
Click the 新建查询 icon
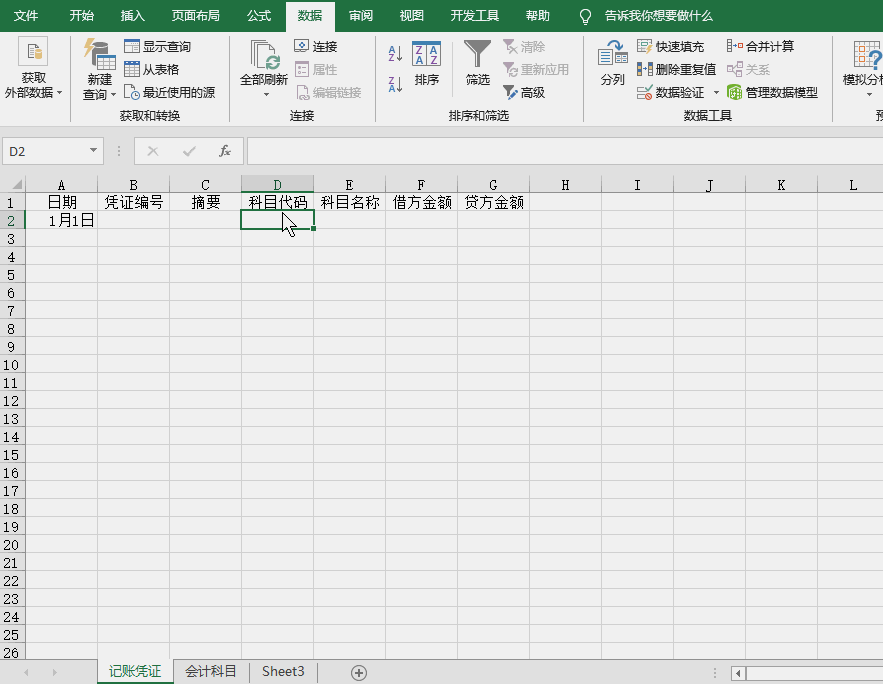(x=100, y=54)
